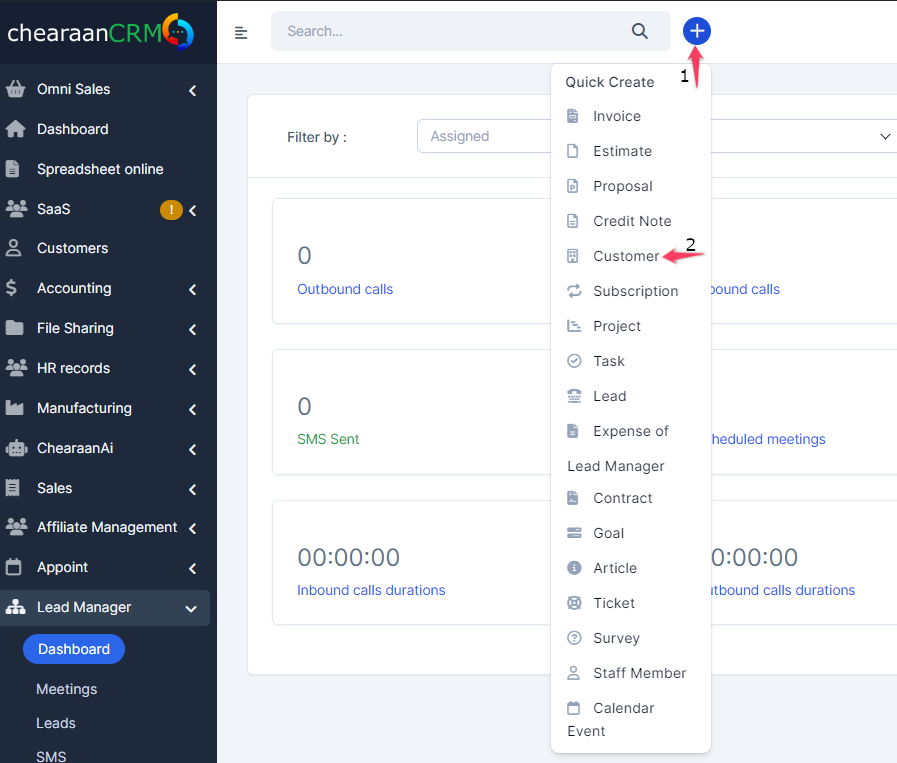Expand the HR records submenu

[x=192, y=369]
